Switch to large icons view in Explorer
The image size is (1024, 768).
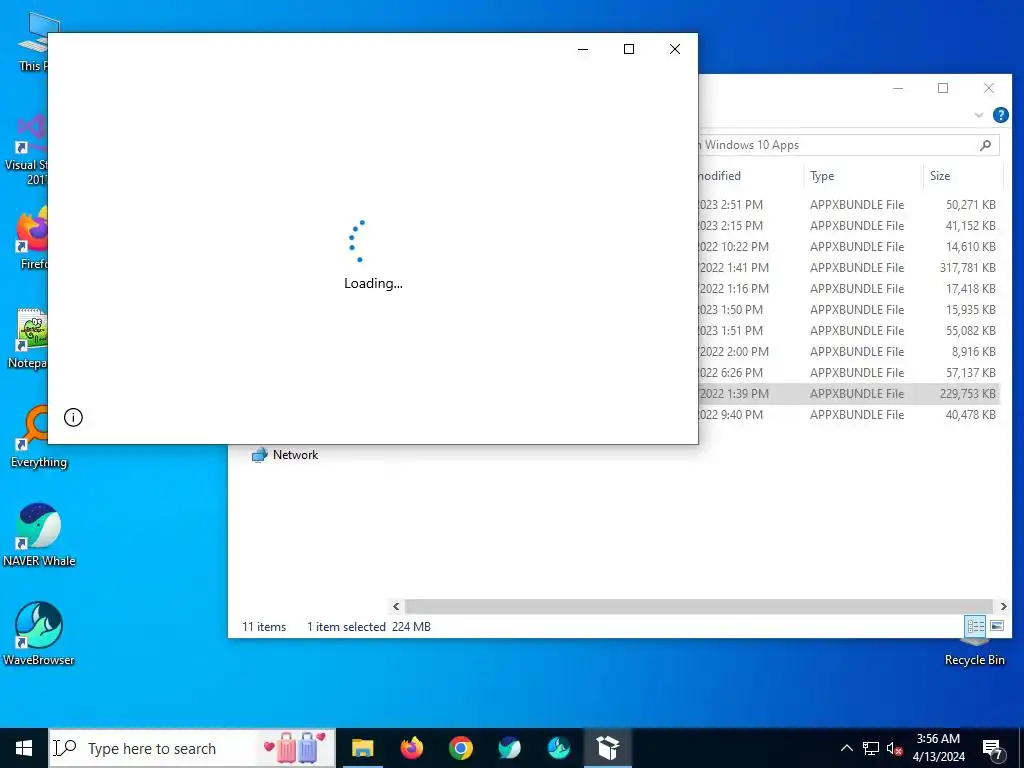pyautogui.click(x=997, y=626)
